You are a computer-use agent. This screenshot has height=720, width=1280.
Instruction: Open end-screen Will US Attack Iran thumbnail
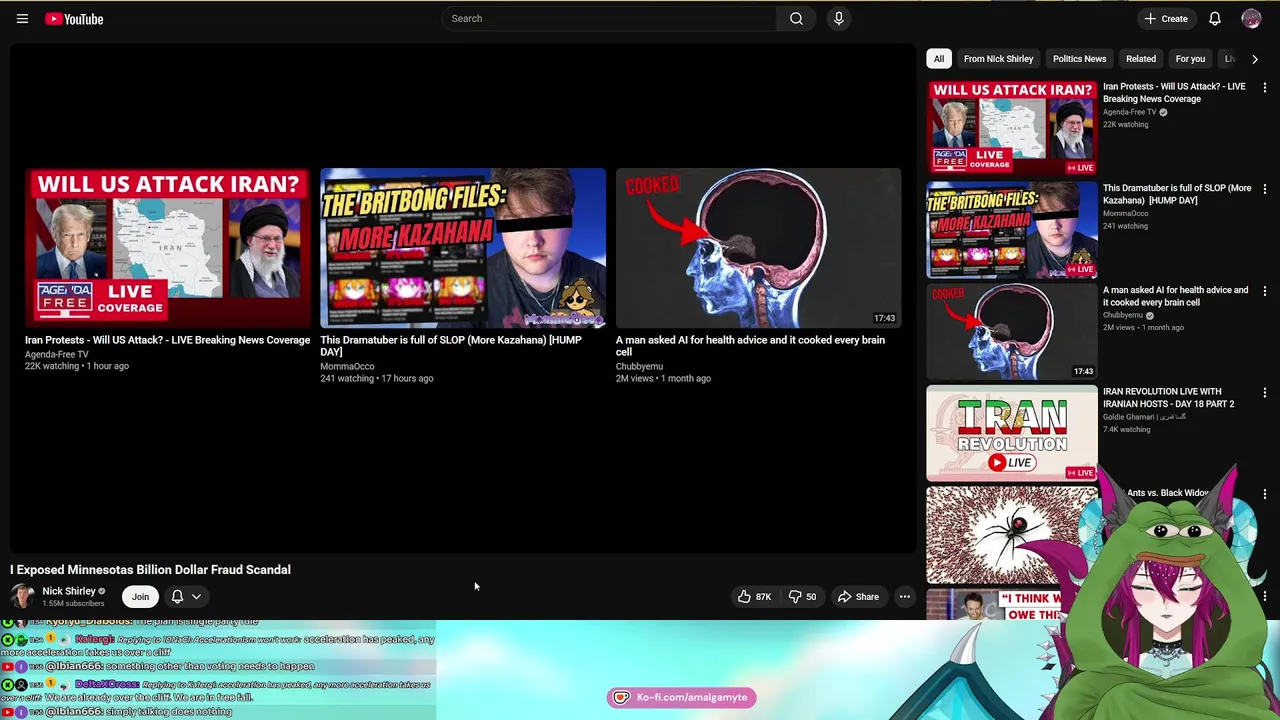tap(167, 248)
